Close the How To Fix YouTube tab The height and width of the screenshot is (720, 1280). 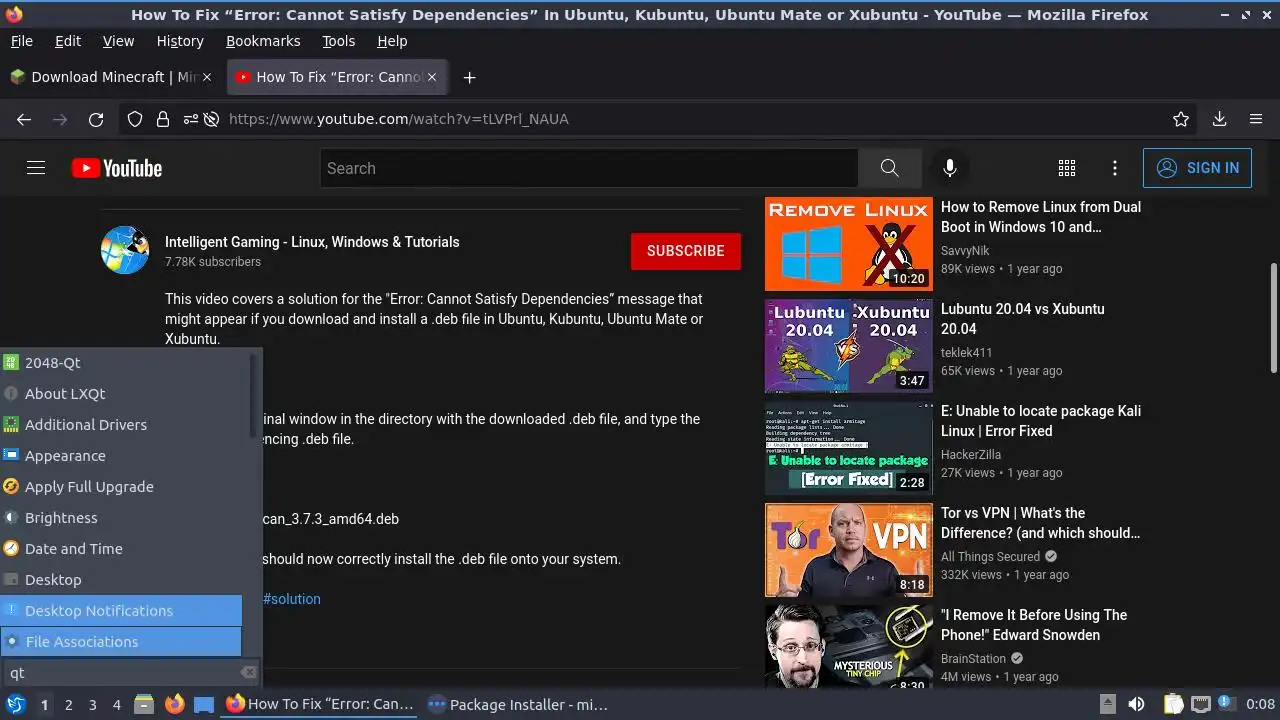click(x=432, y=77)
